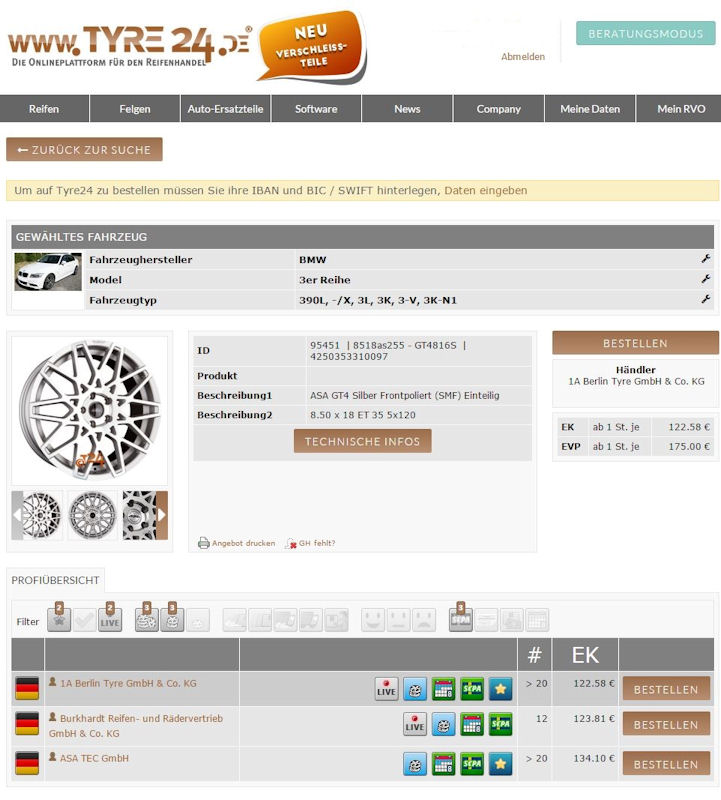Show previous wheel thumbnails with left arrow

[x=17, y=515]
